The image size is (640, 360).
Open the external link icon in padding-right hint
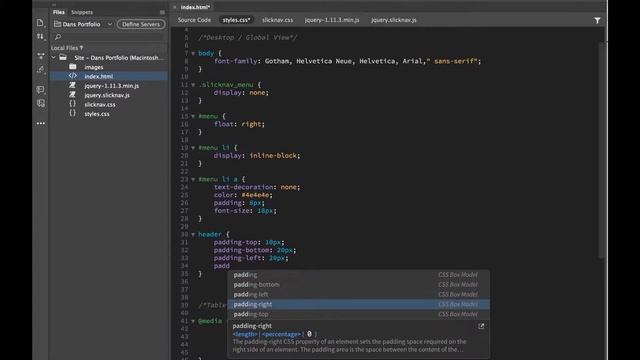click(x=481, y=326)
